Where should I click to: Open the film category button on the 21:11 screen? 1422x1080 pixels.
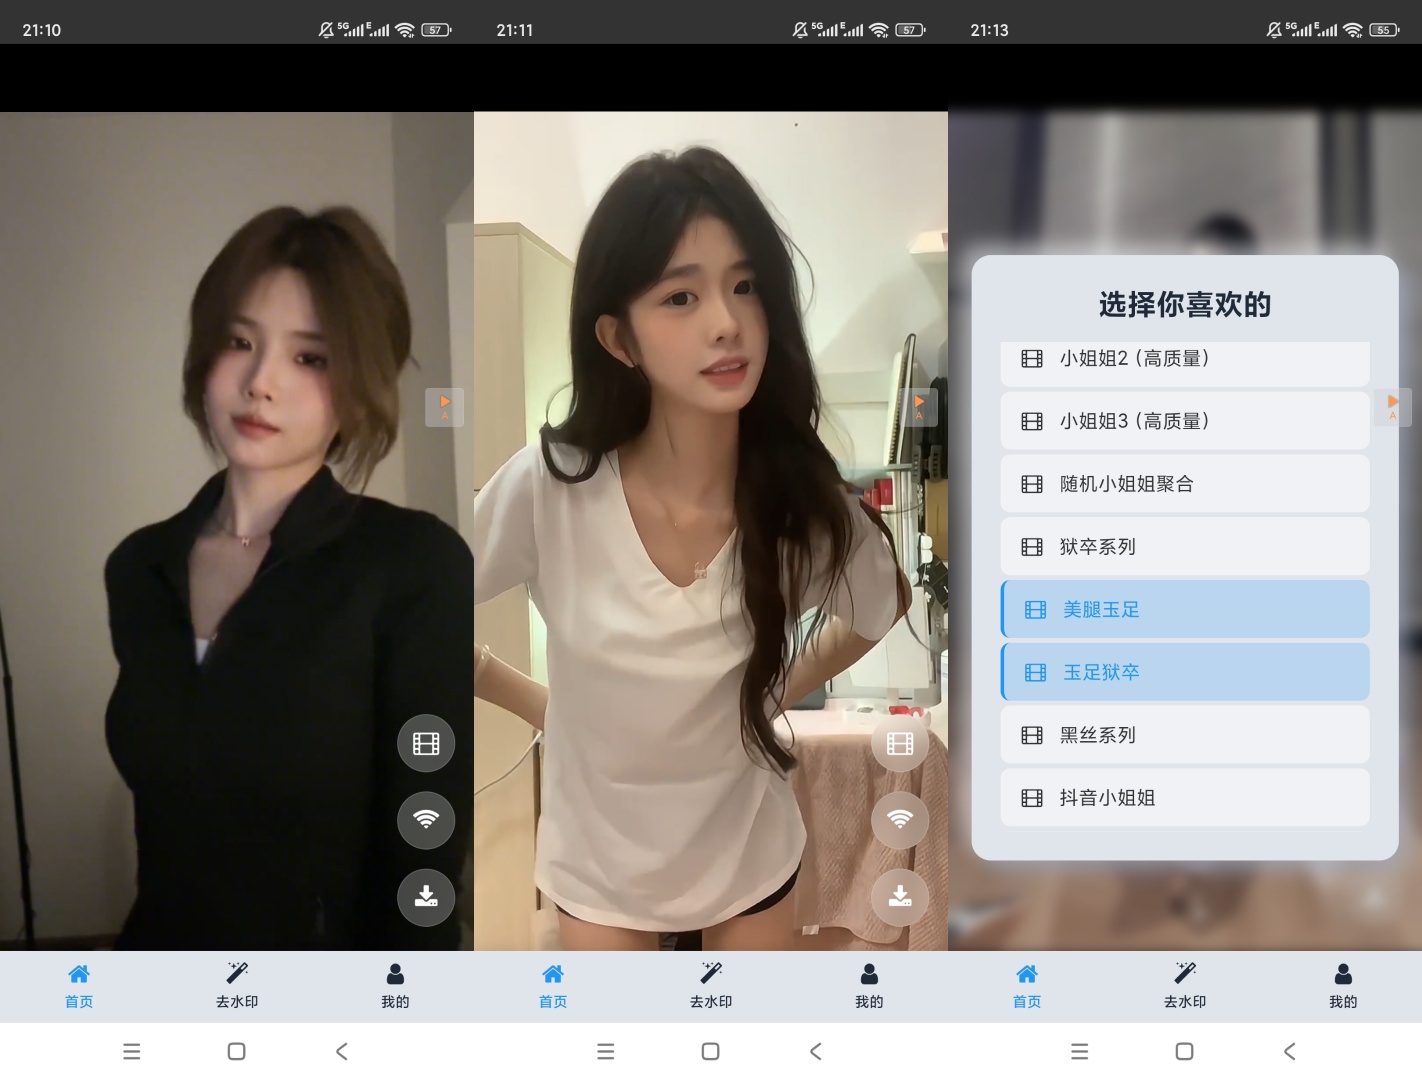tap(900, 743)
